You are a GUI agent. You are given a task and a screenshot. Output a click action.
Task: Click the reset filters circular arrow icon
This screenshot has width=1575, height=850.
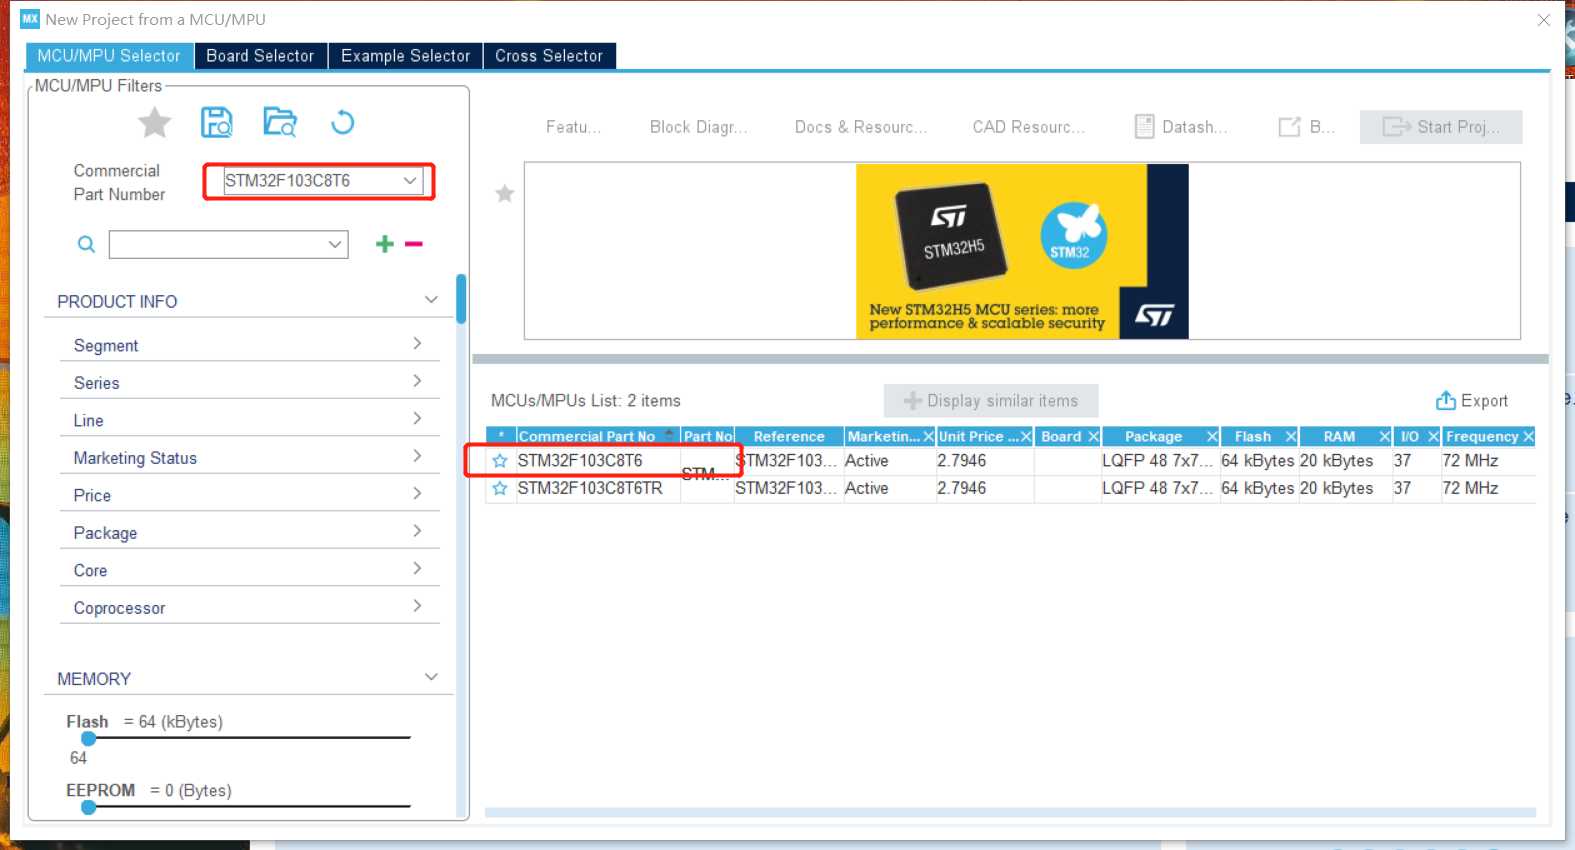coord(342,122)
